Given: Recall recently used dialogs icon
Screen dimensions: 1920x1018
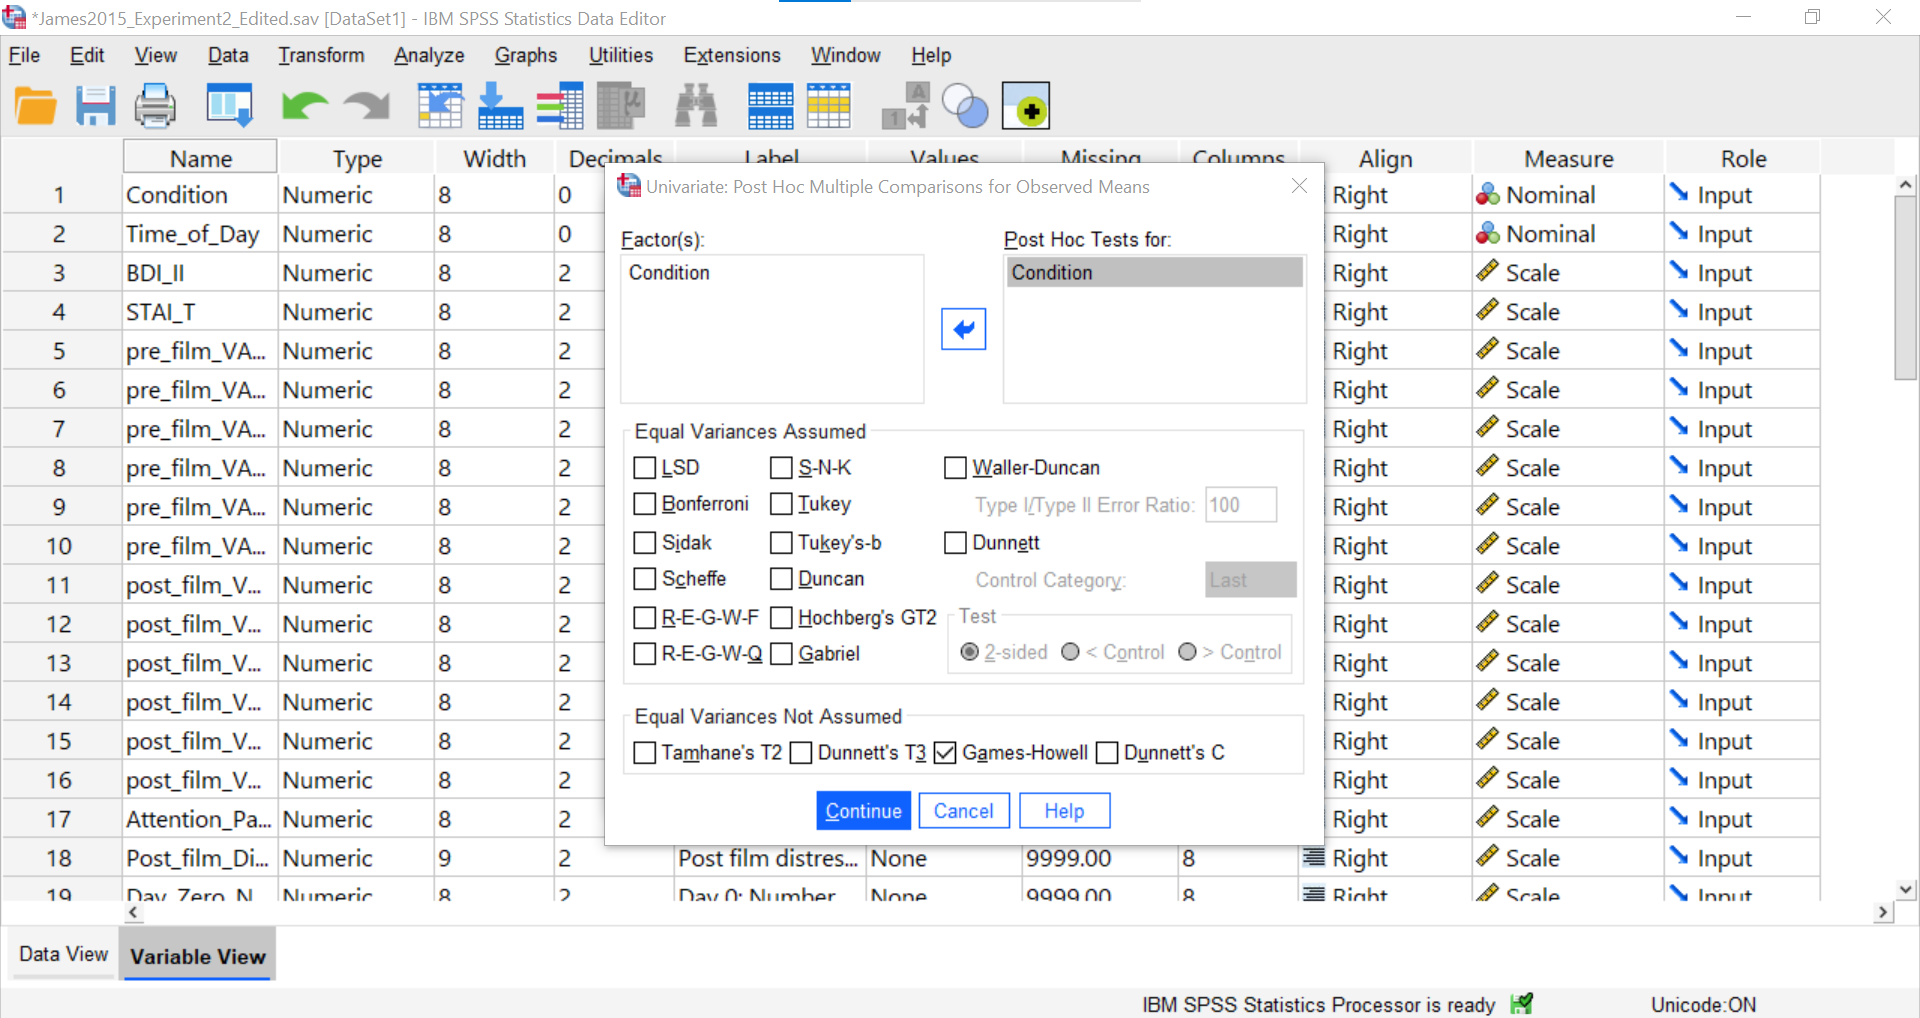Looking at the screenshot, I should click(x=229, y=106).
